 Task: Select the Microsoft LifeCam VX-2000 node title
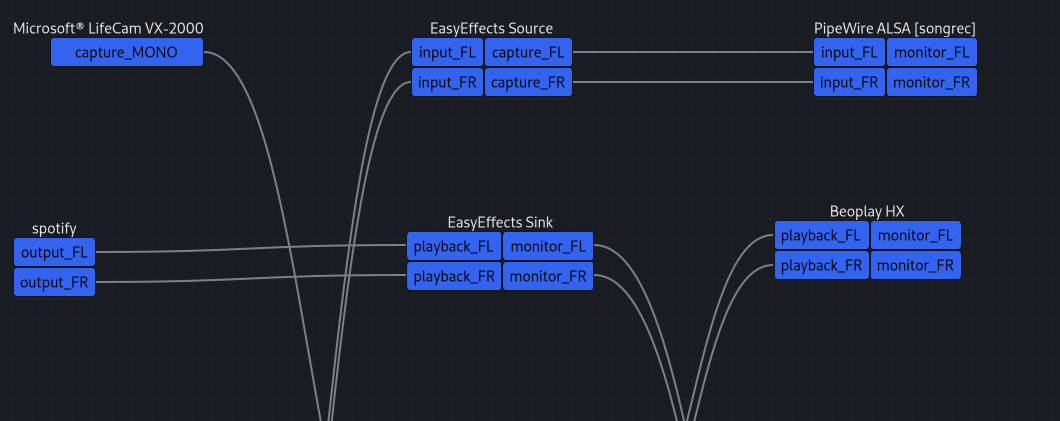(x=108, y=28)
